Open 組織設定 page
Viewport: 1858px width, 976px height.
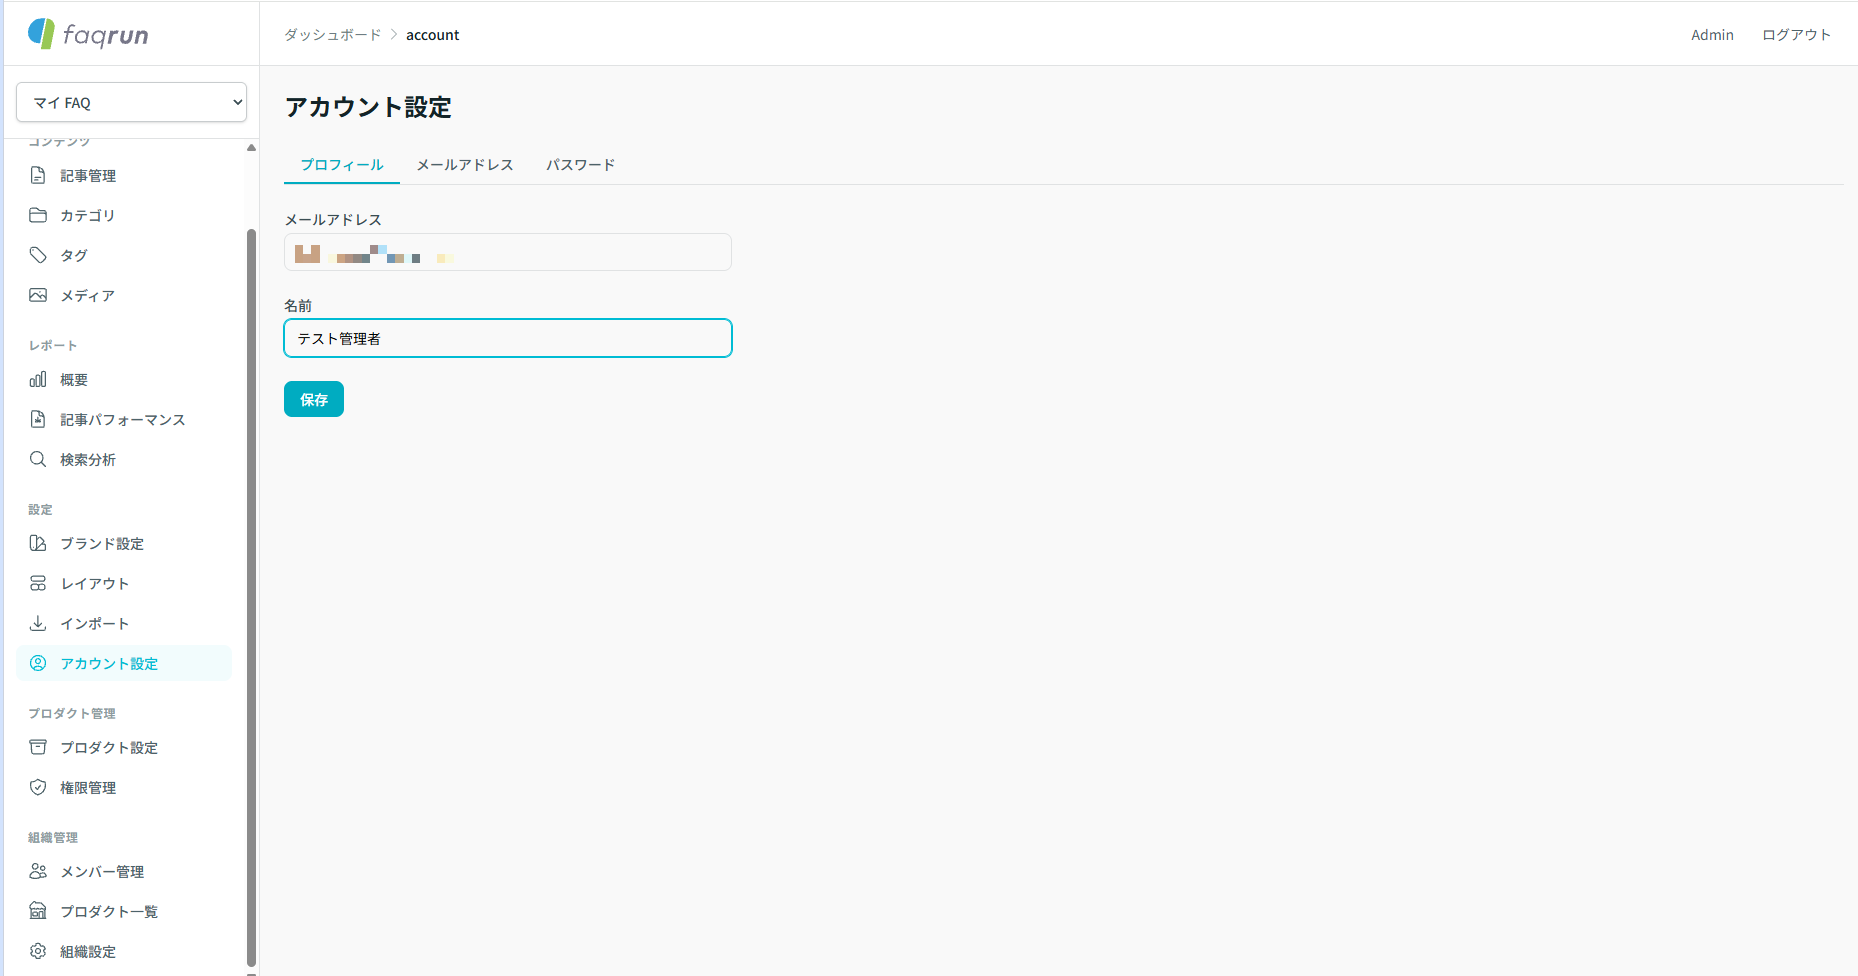click(x=124, y=951)
